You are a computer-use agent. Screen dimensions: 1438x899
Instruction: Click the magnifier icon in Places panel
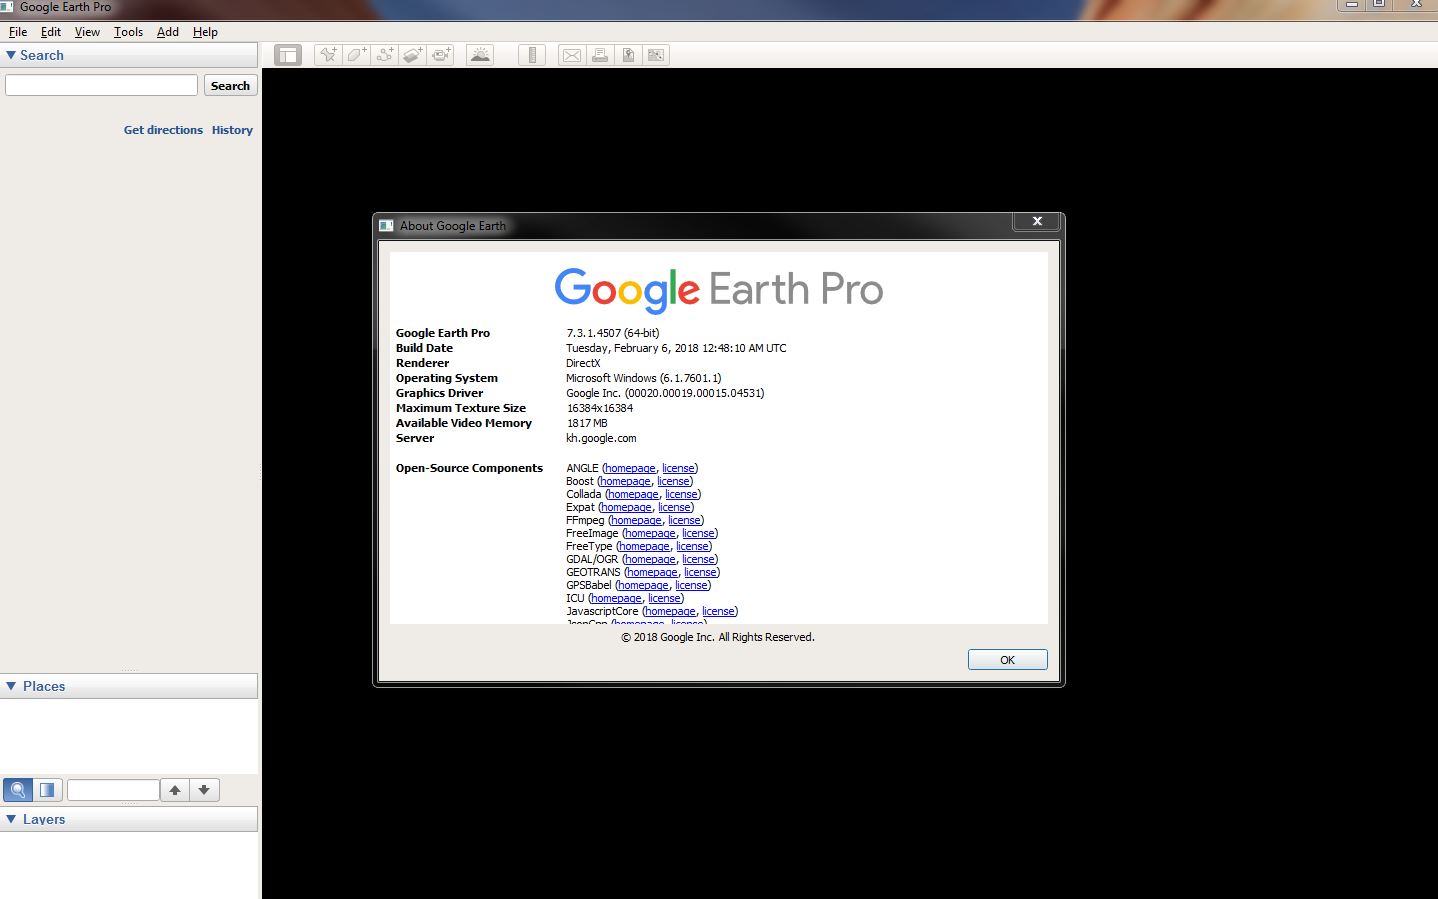pyautogui.click(x=18, y=790)
